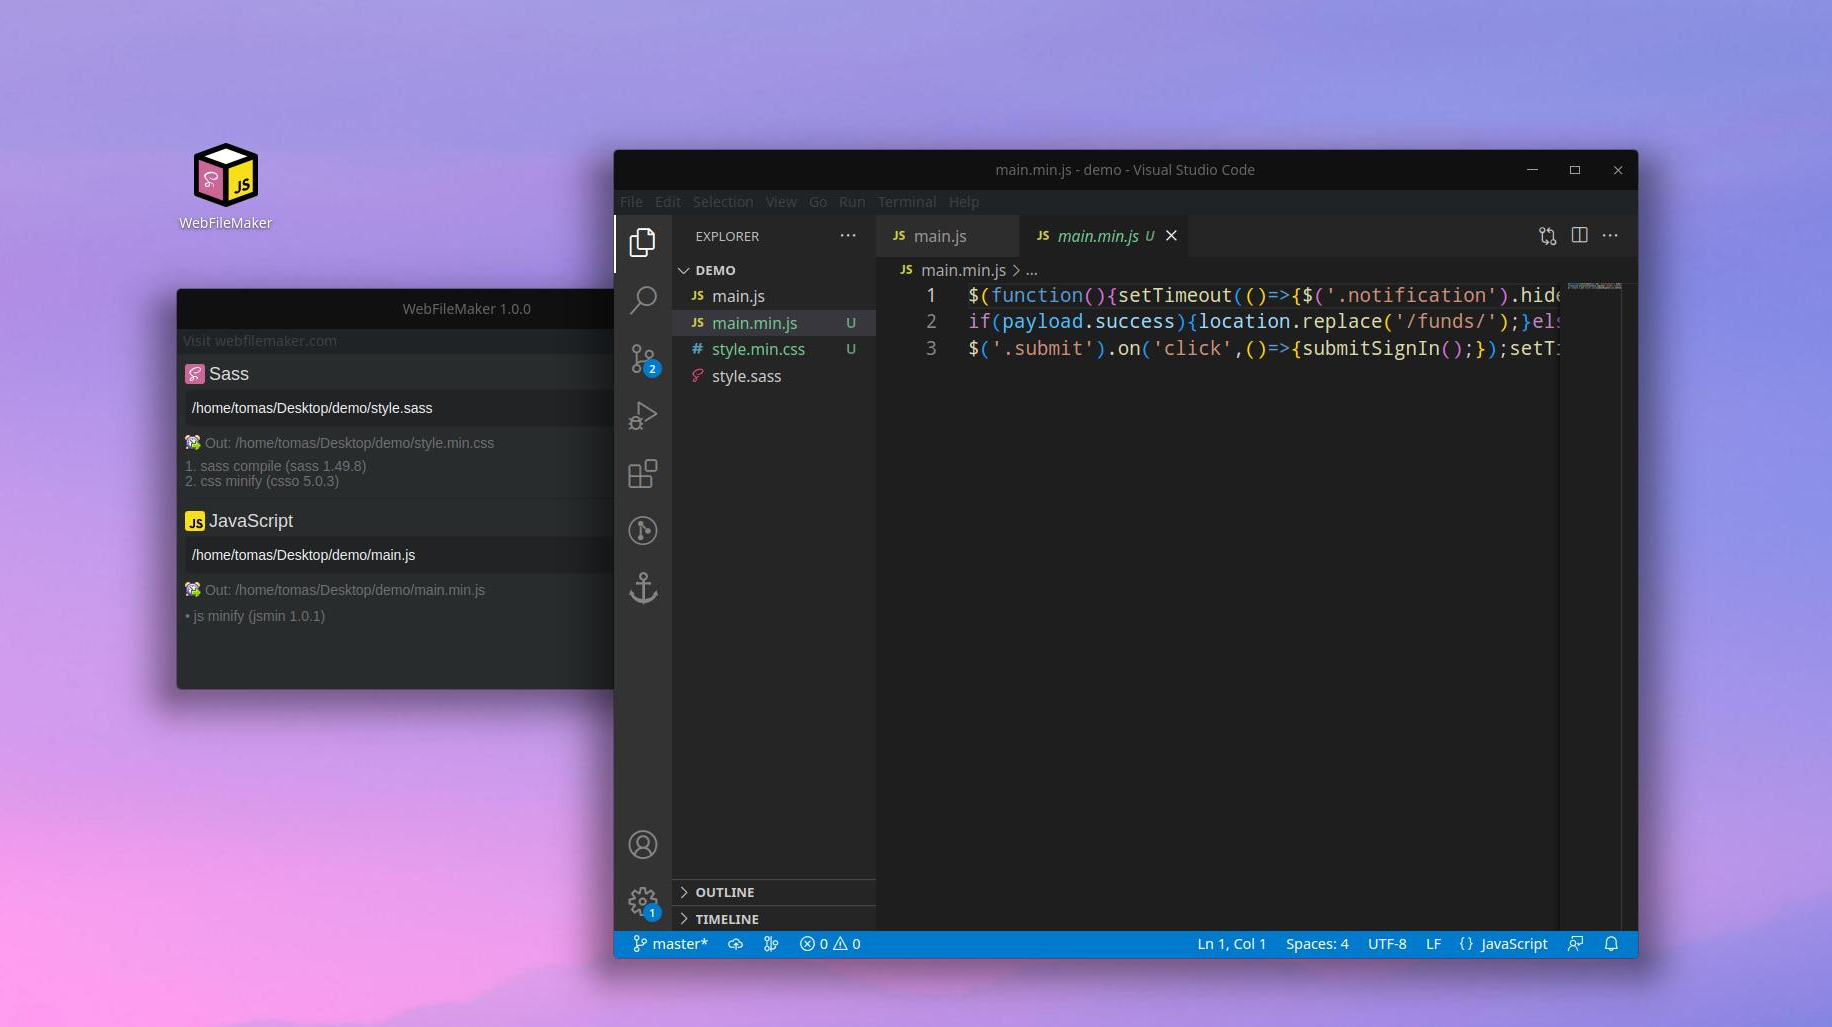Click the Ln 1, Col 1 status entry
The width and height of the screenshot is (1832, 1027).
point(1231,944)
